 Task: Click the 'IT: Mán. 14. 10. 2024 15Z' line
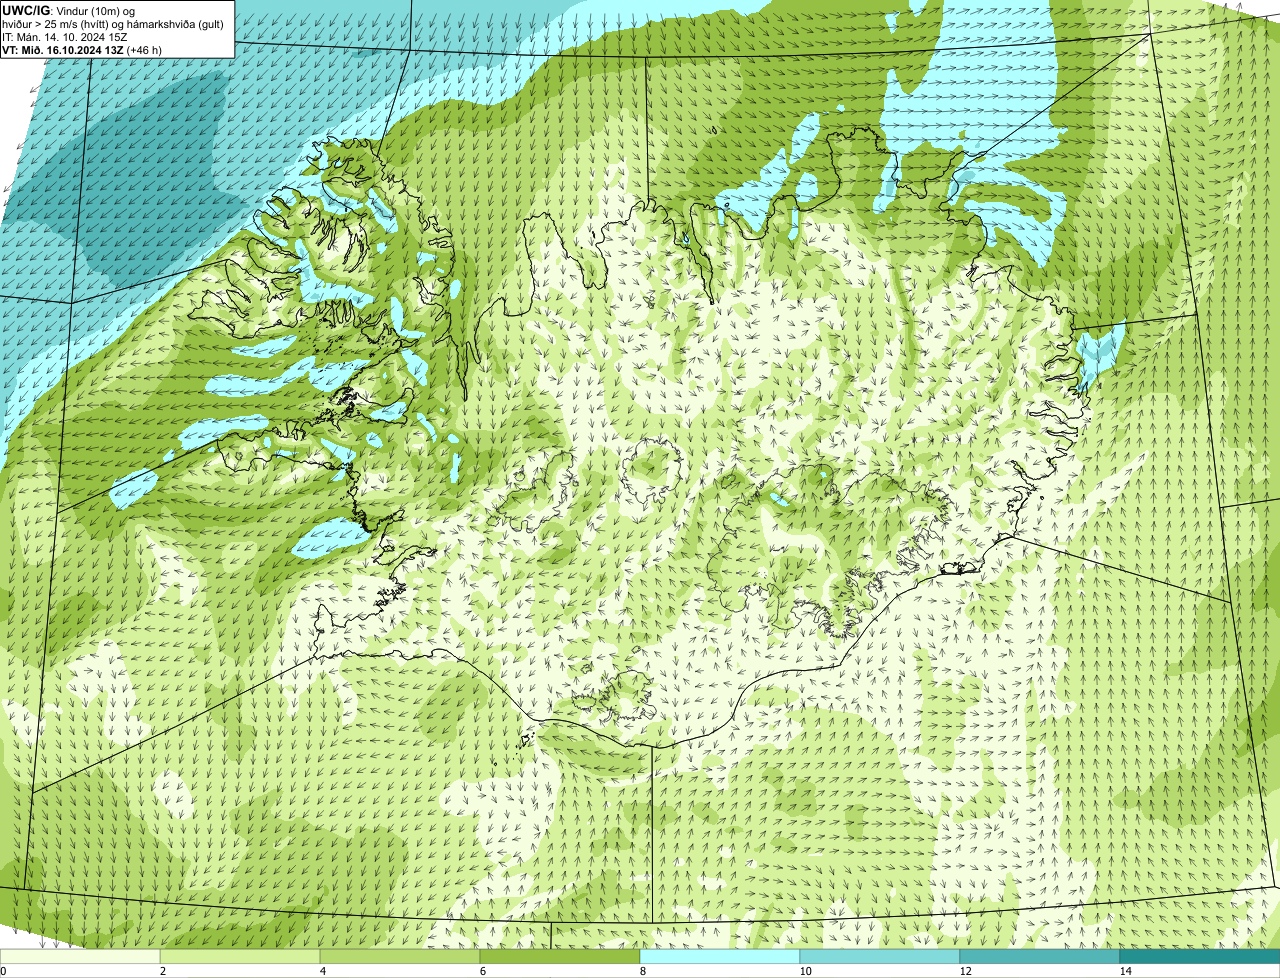[64, 37]
